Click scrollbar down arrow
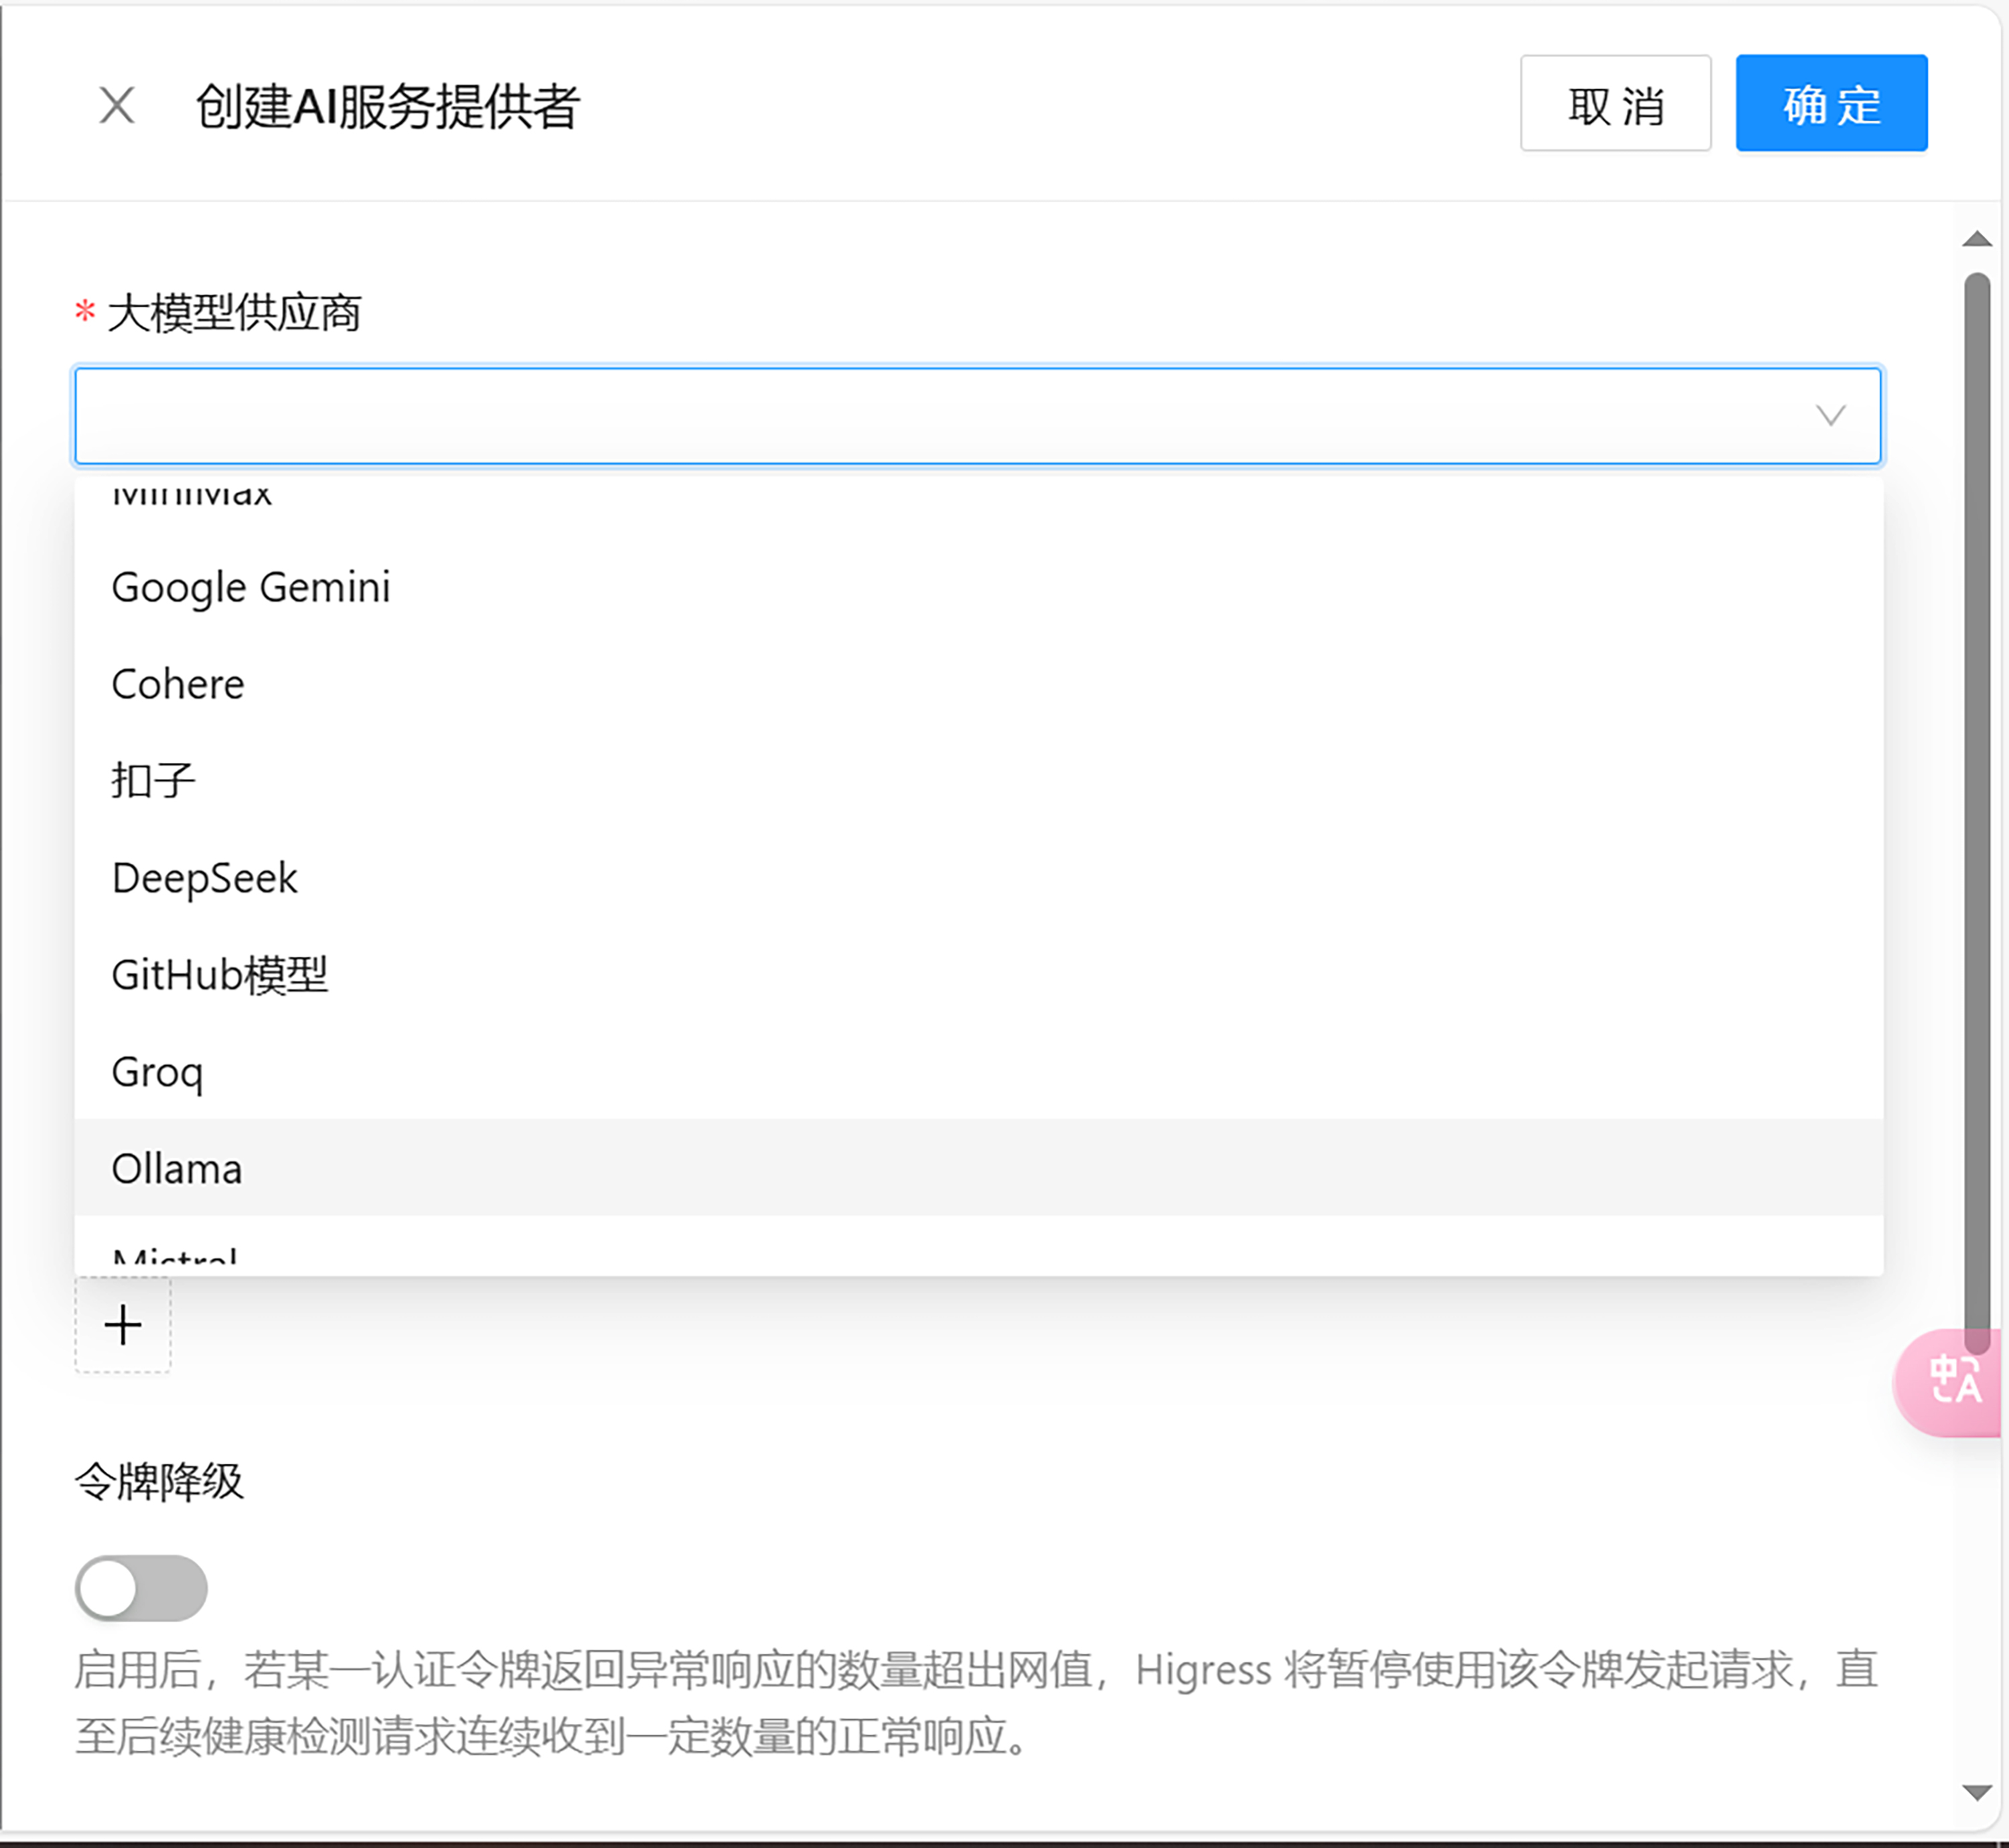The width and height of the screenshot is (2009, 1848). point(1976,1792)
